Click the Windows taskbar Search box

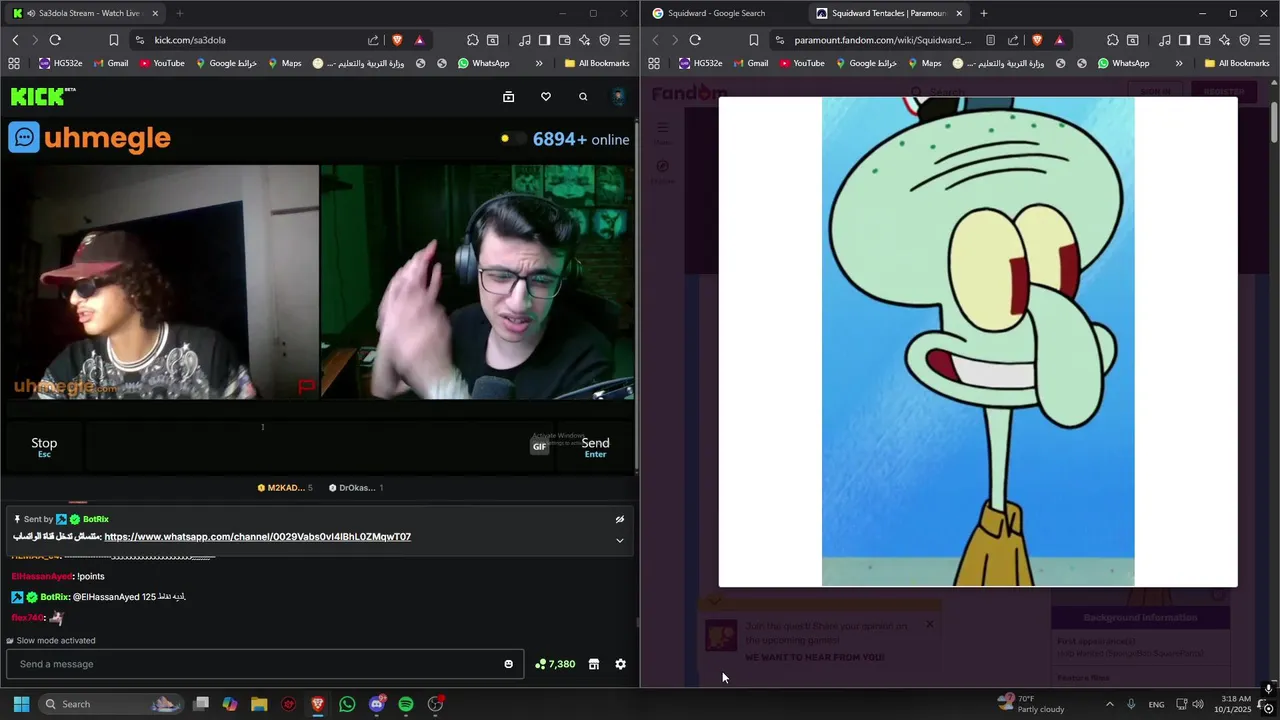[110, 704]
